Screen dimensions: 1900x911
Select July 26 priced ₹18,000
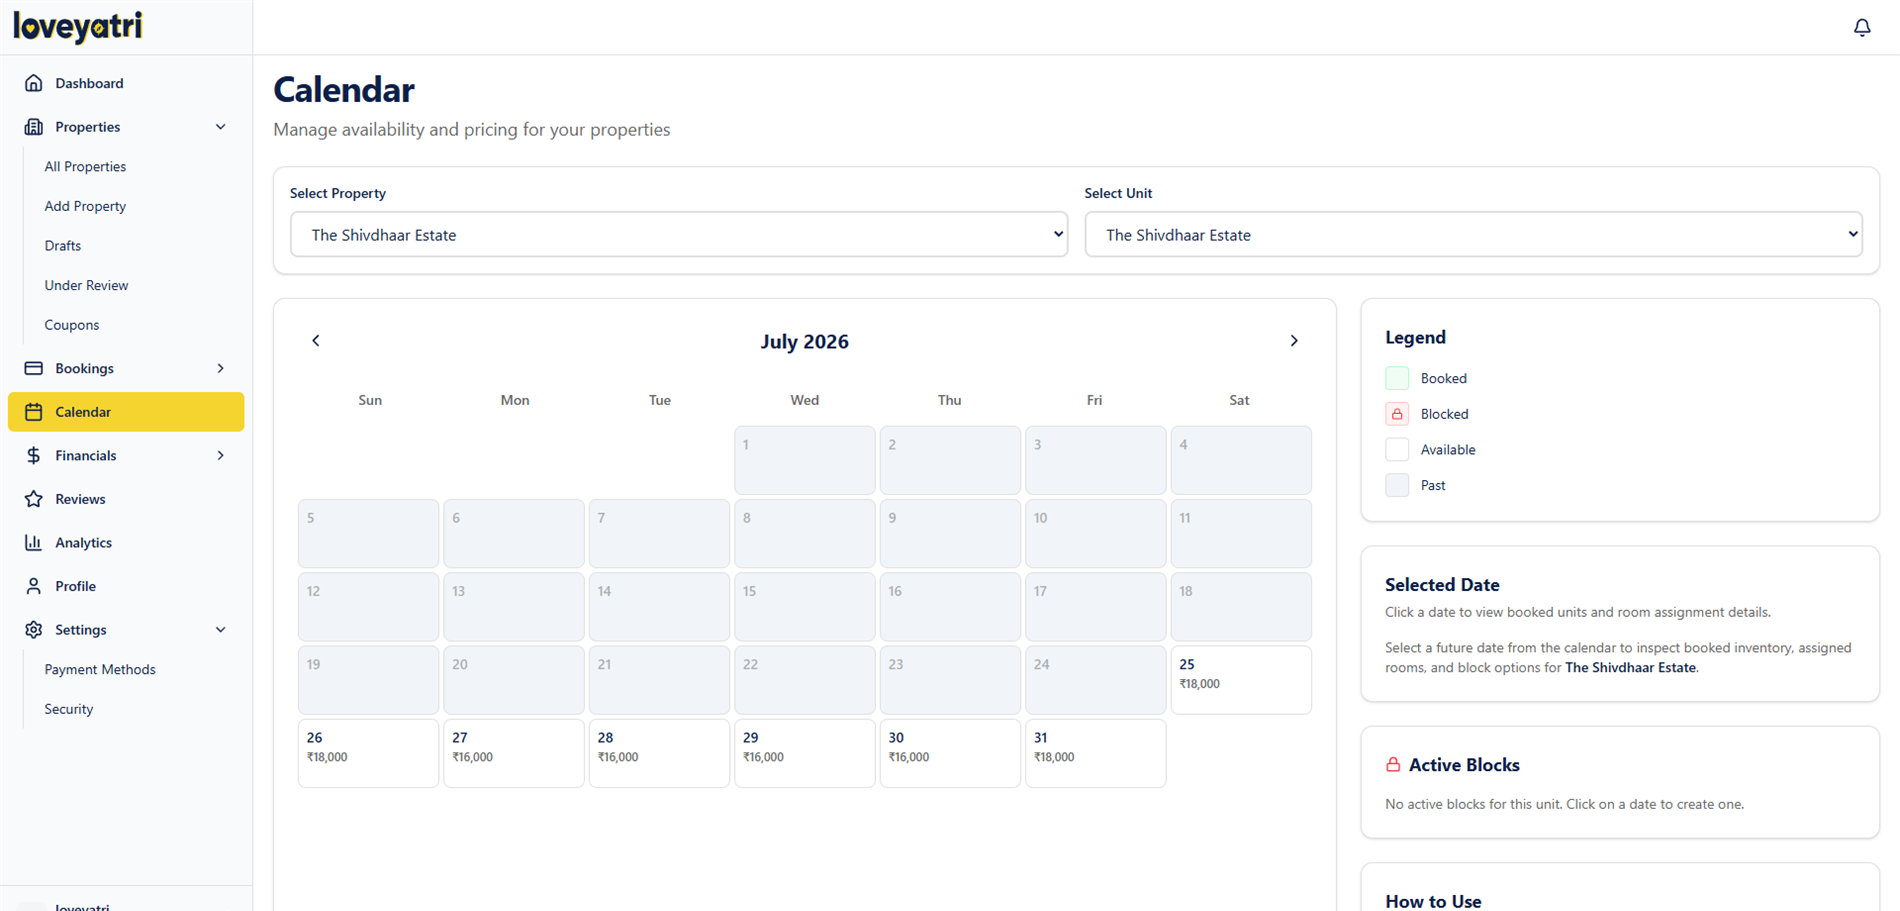[368, 753]
